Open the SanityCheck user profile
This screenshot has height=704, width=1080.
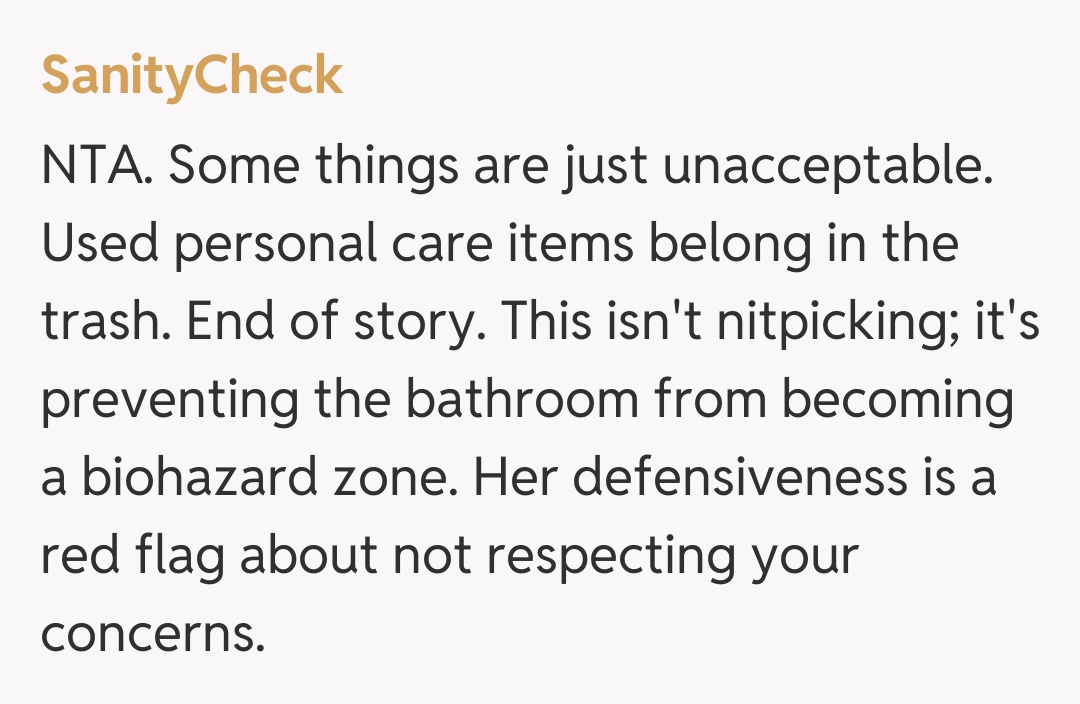tap(192, 76)
